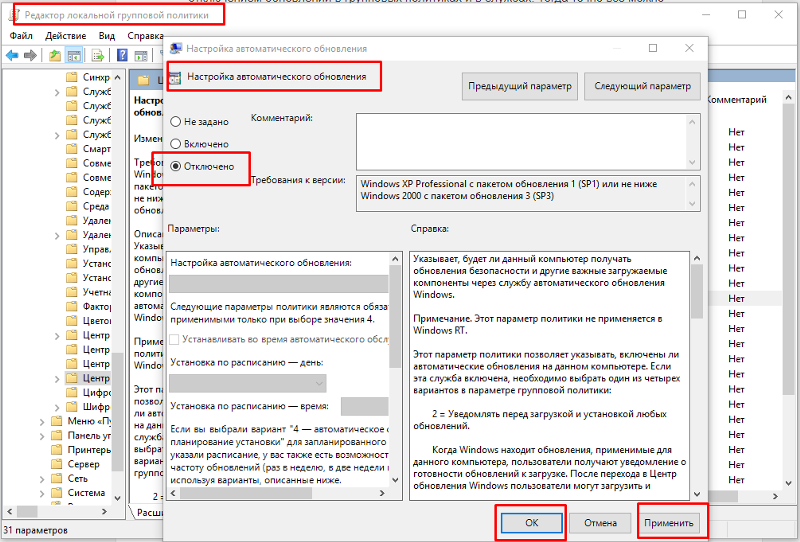Expand the Шифр folder node
Image resolution: width=800 pixels, height=542 pixels.
57,407
